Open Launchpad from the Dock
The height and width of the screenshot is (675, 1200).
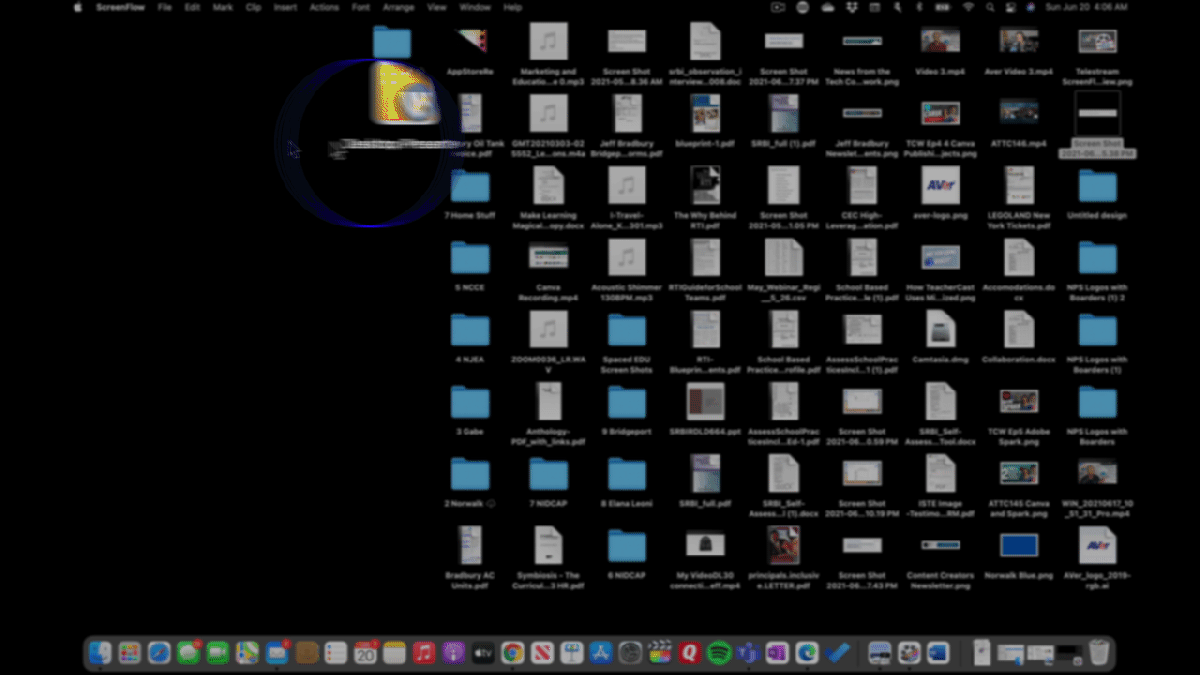(130, 653)
